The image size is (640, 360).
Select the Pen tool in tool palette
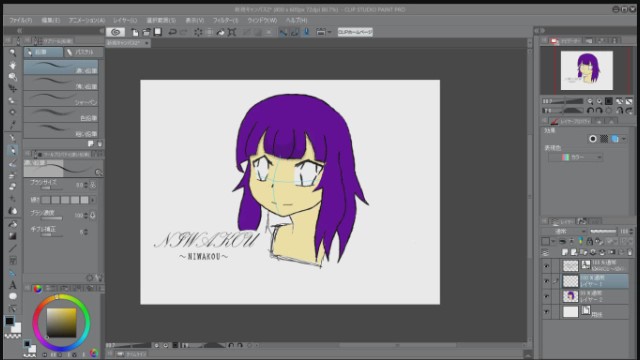click(x=13, y=138)
